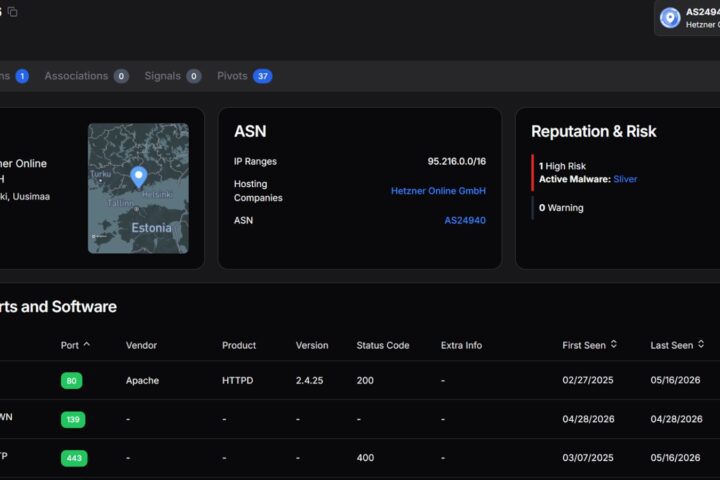Click the map marker pin on Helsinki
The height and width of the screenshot is (480, 720).
tap(139, 177)
